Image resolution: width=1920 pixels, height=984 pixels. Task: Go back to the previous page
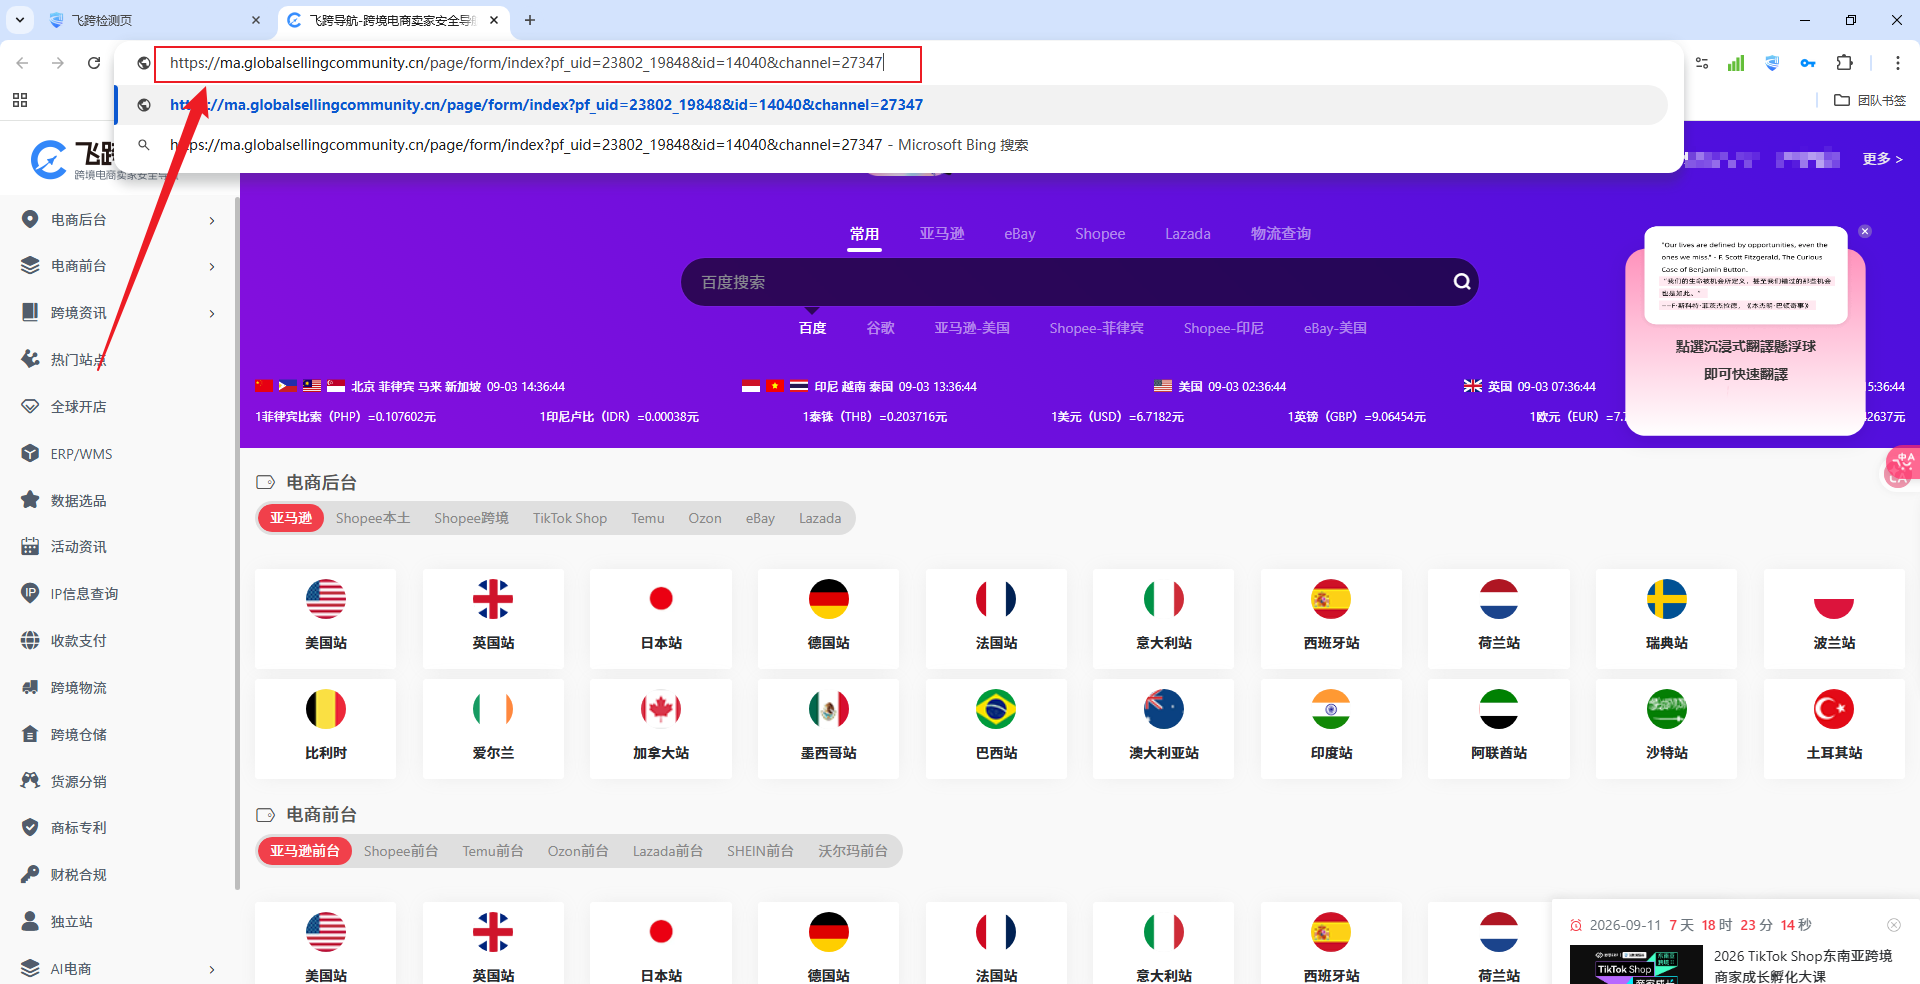[x=22, y=63]
